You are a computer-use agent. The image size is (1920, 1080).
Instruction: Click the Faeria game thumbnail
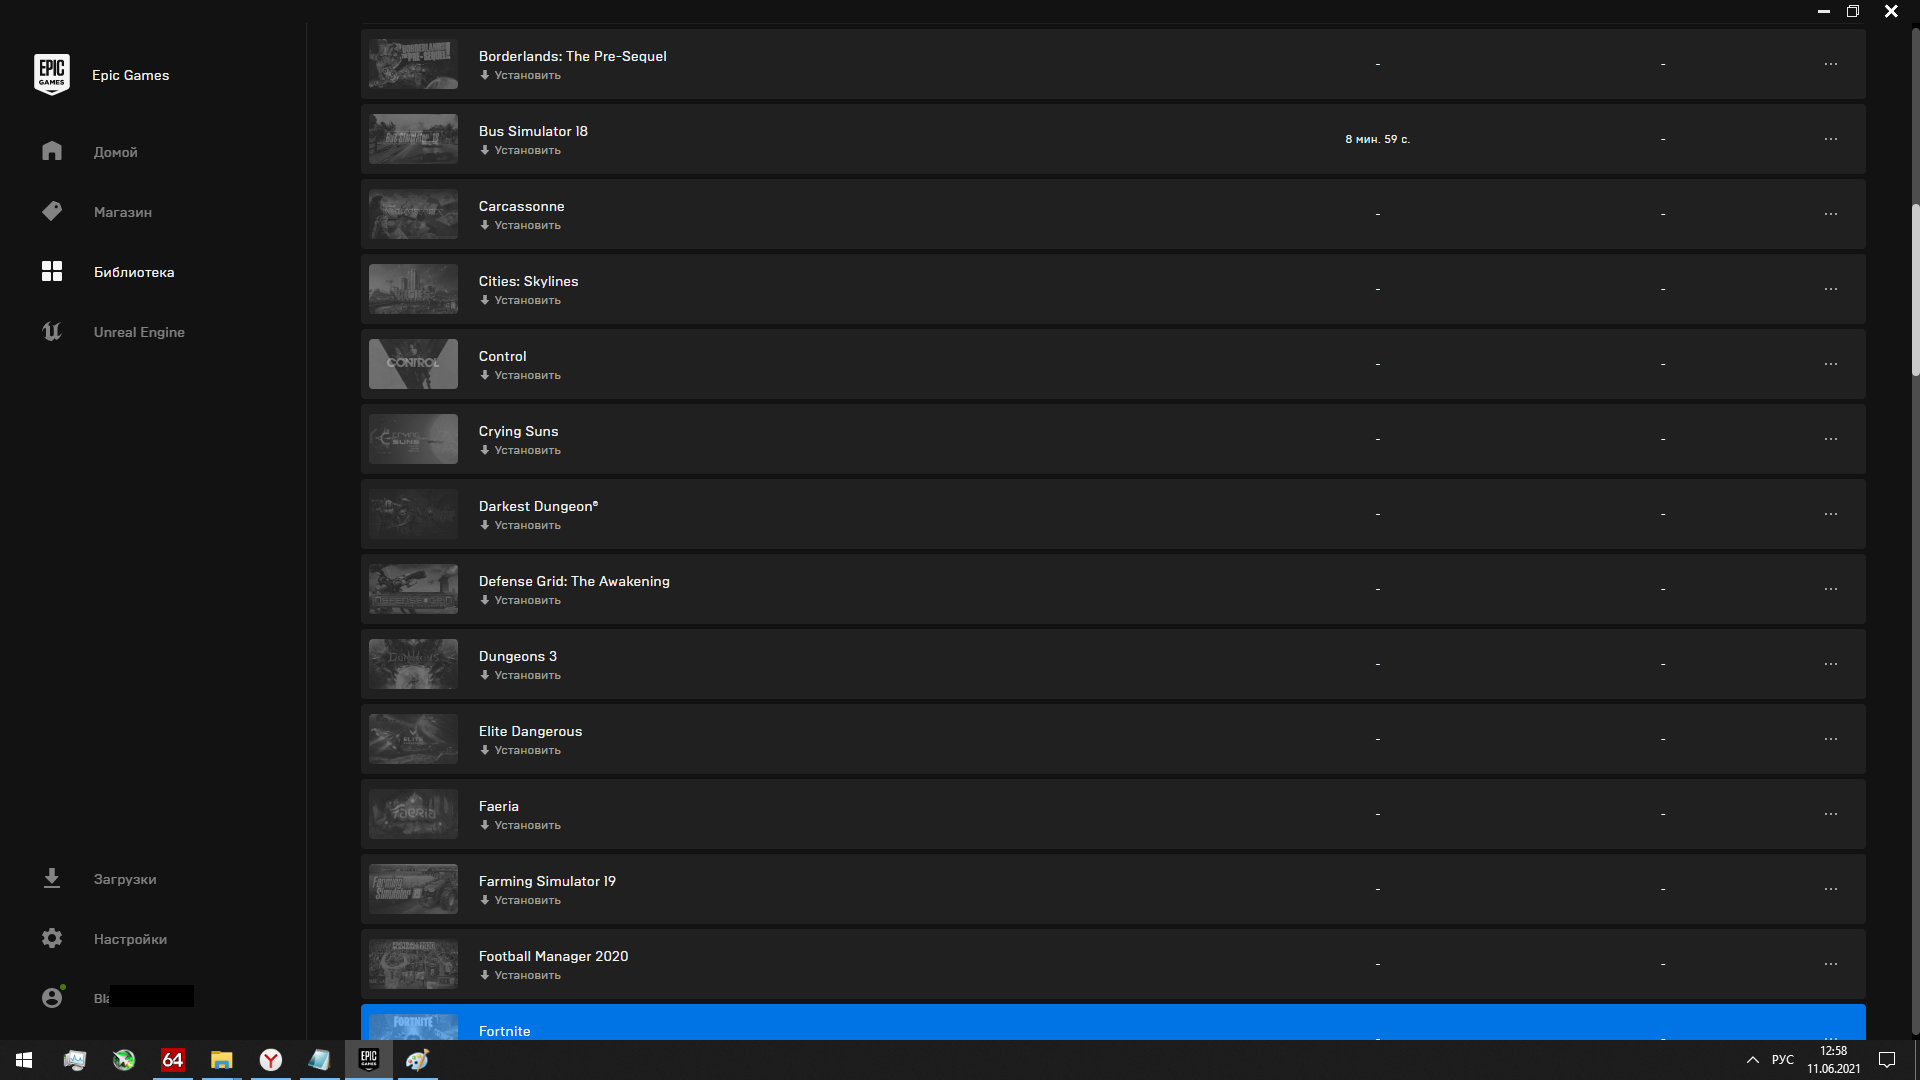pyautogui.click(x=413, y=814)
